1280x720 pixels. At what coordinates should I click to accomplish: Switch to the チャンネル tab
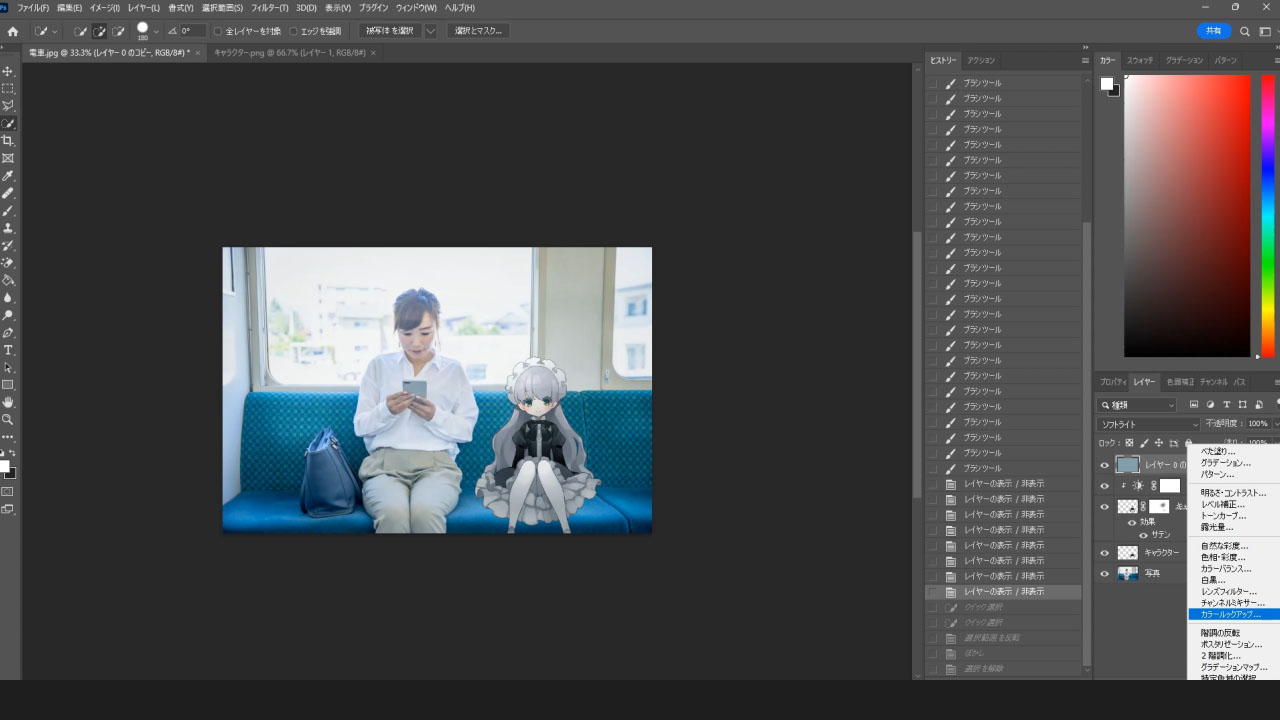[x=1213, y=382]
